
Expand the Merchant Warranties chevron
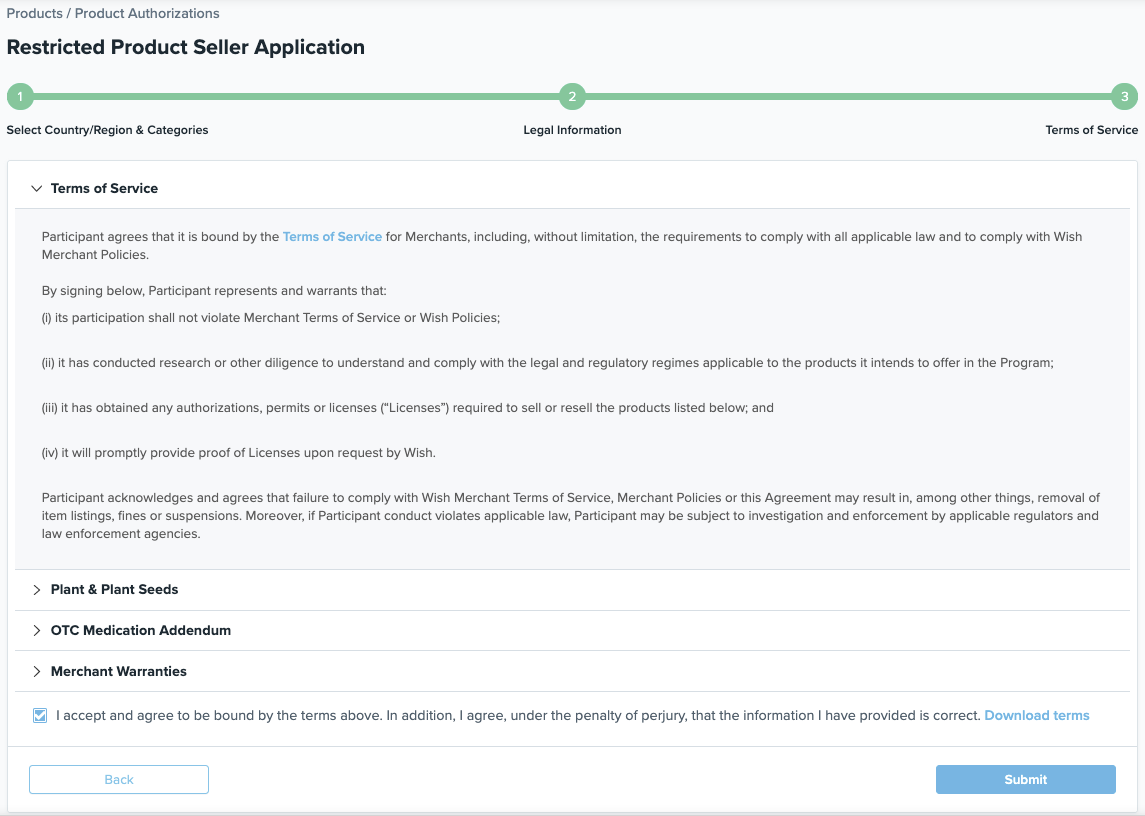pyautogui.click(x=37, y=672)
